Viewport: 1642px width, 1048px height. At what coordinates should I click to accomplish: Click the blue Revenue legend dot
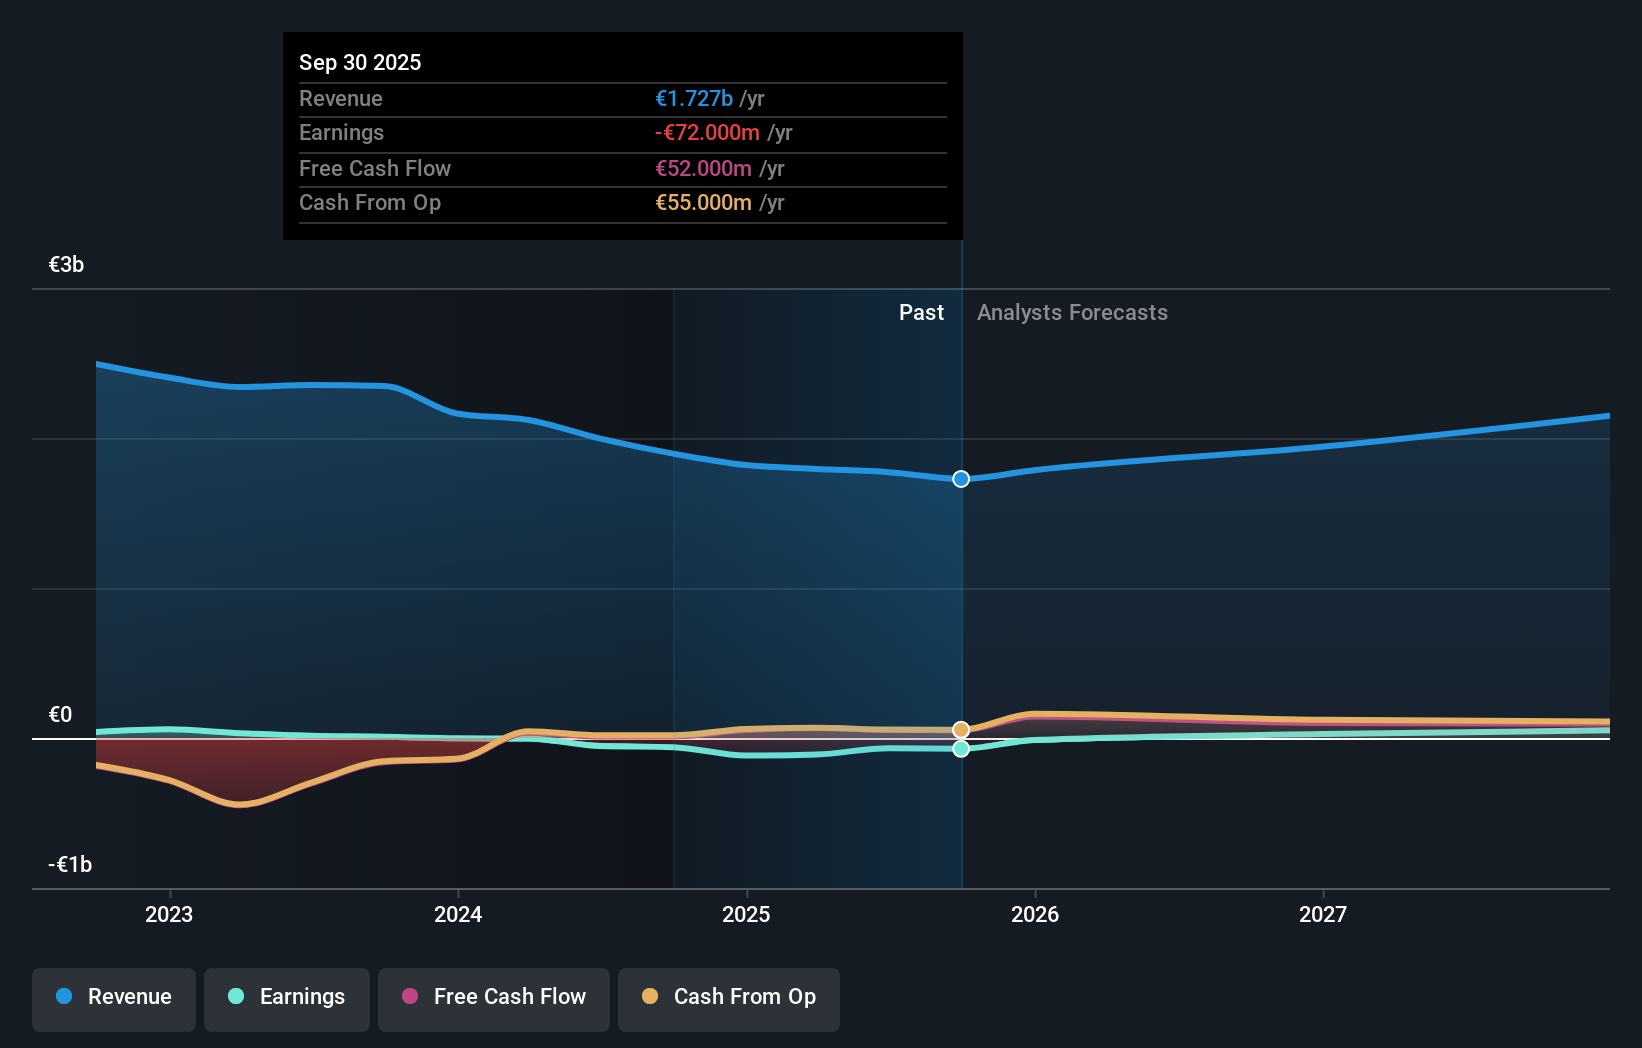tap(63, 997)
